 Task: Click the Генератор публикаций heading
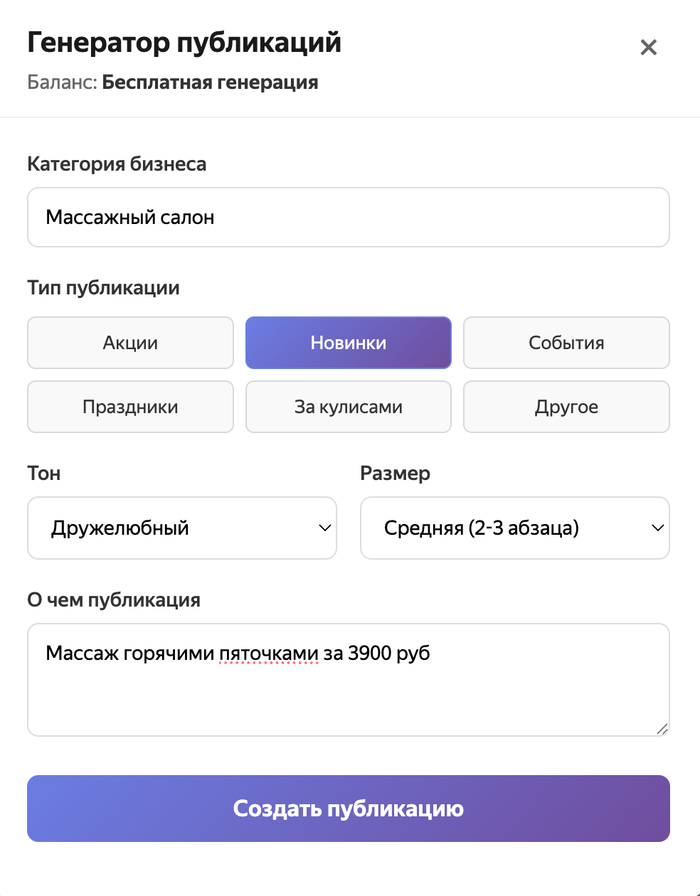[184, 43]
